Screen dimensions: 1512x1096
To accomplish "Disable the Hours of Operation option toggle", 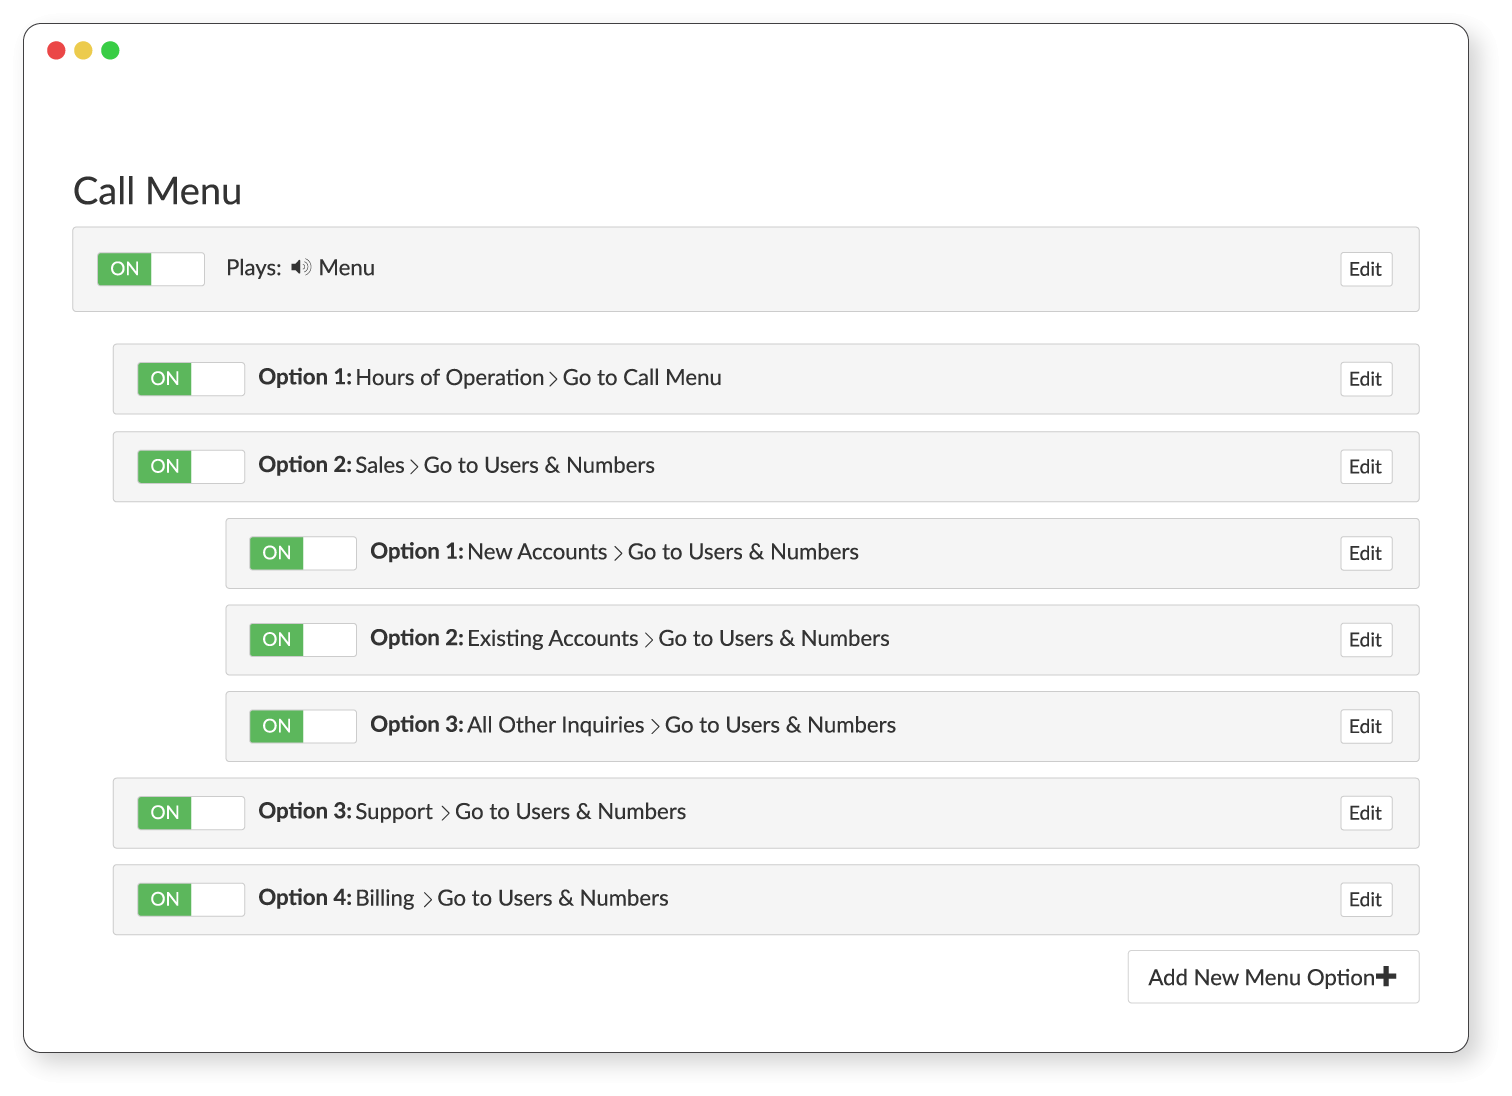I will (191, 379).
